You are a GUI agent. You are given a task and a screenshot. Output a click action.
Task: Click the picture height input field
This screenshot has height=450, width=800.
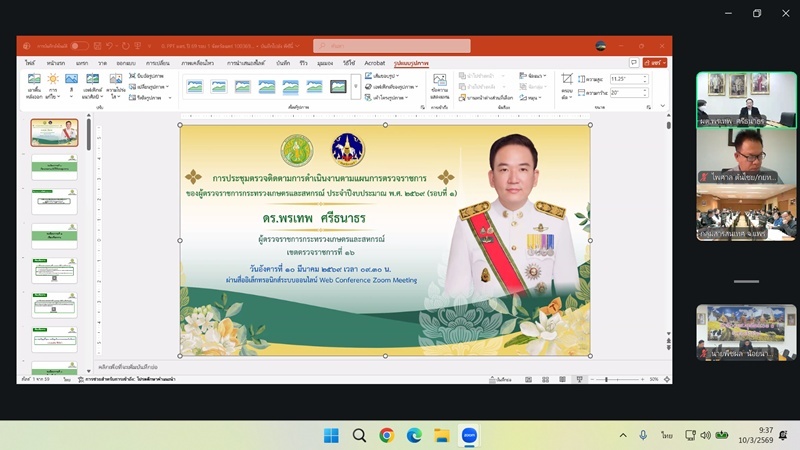point(627,79)
